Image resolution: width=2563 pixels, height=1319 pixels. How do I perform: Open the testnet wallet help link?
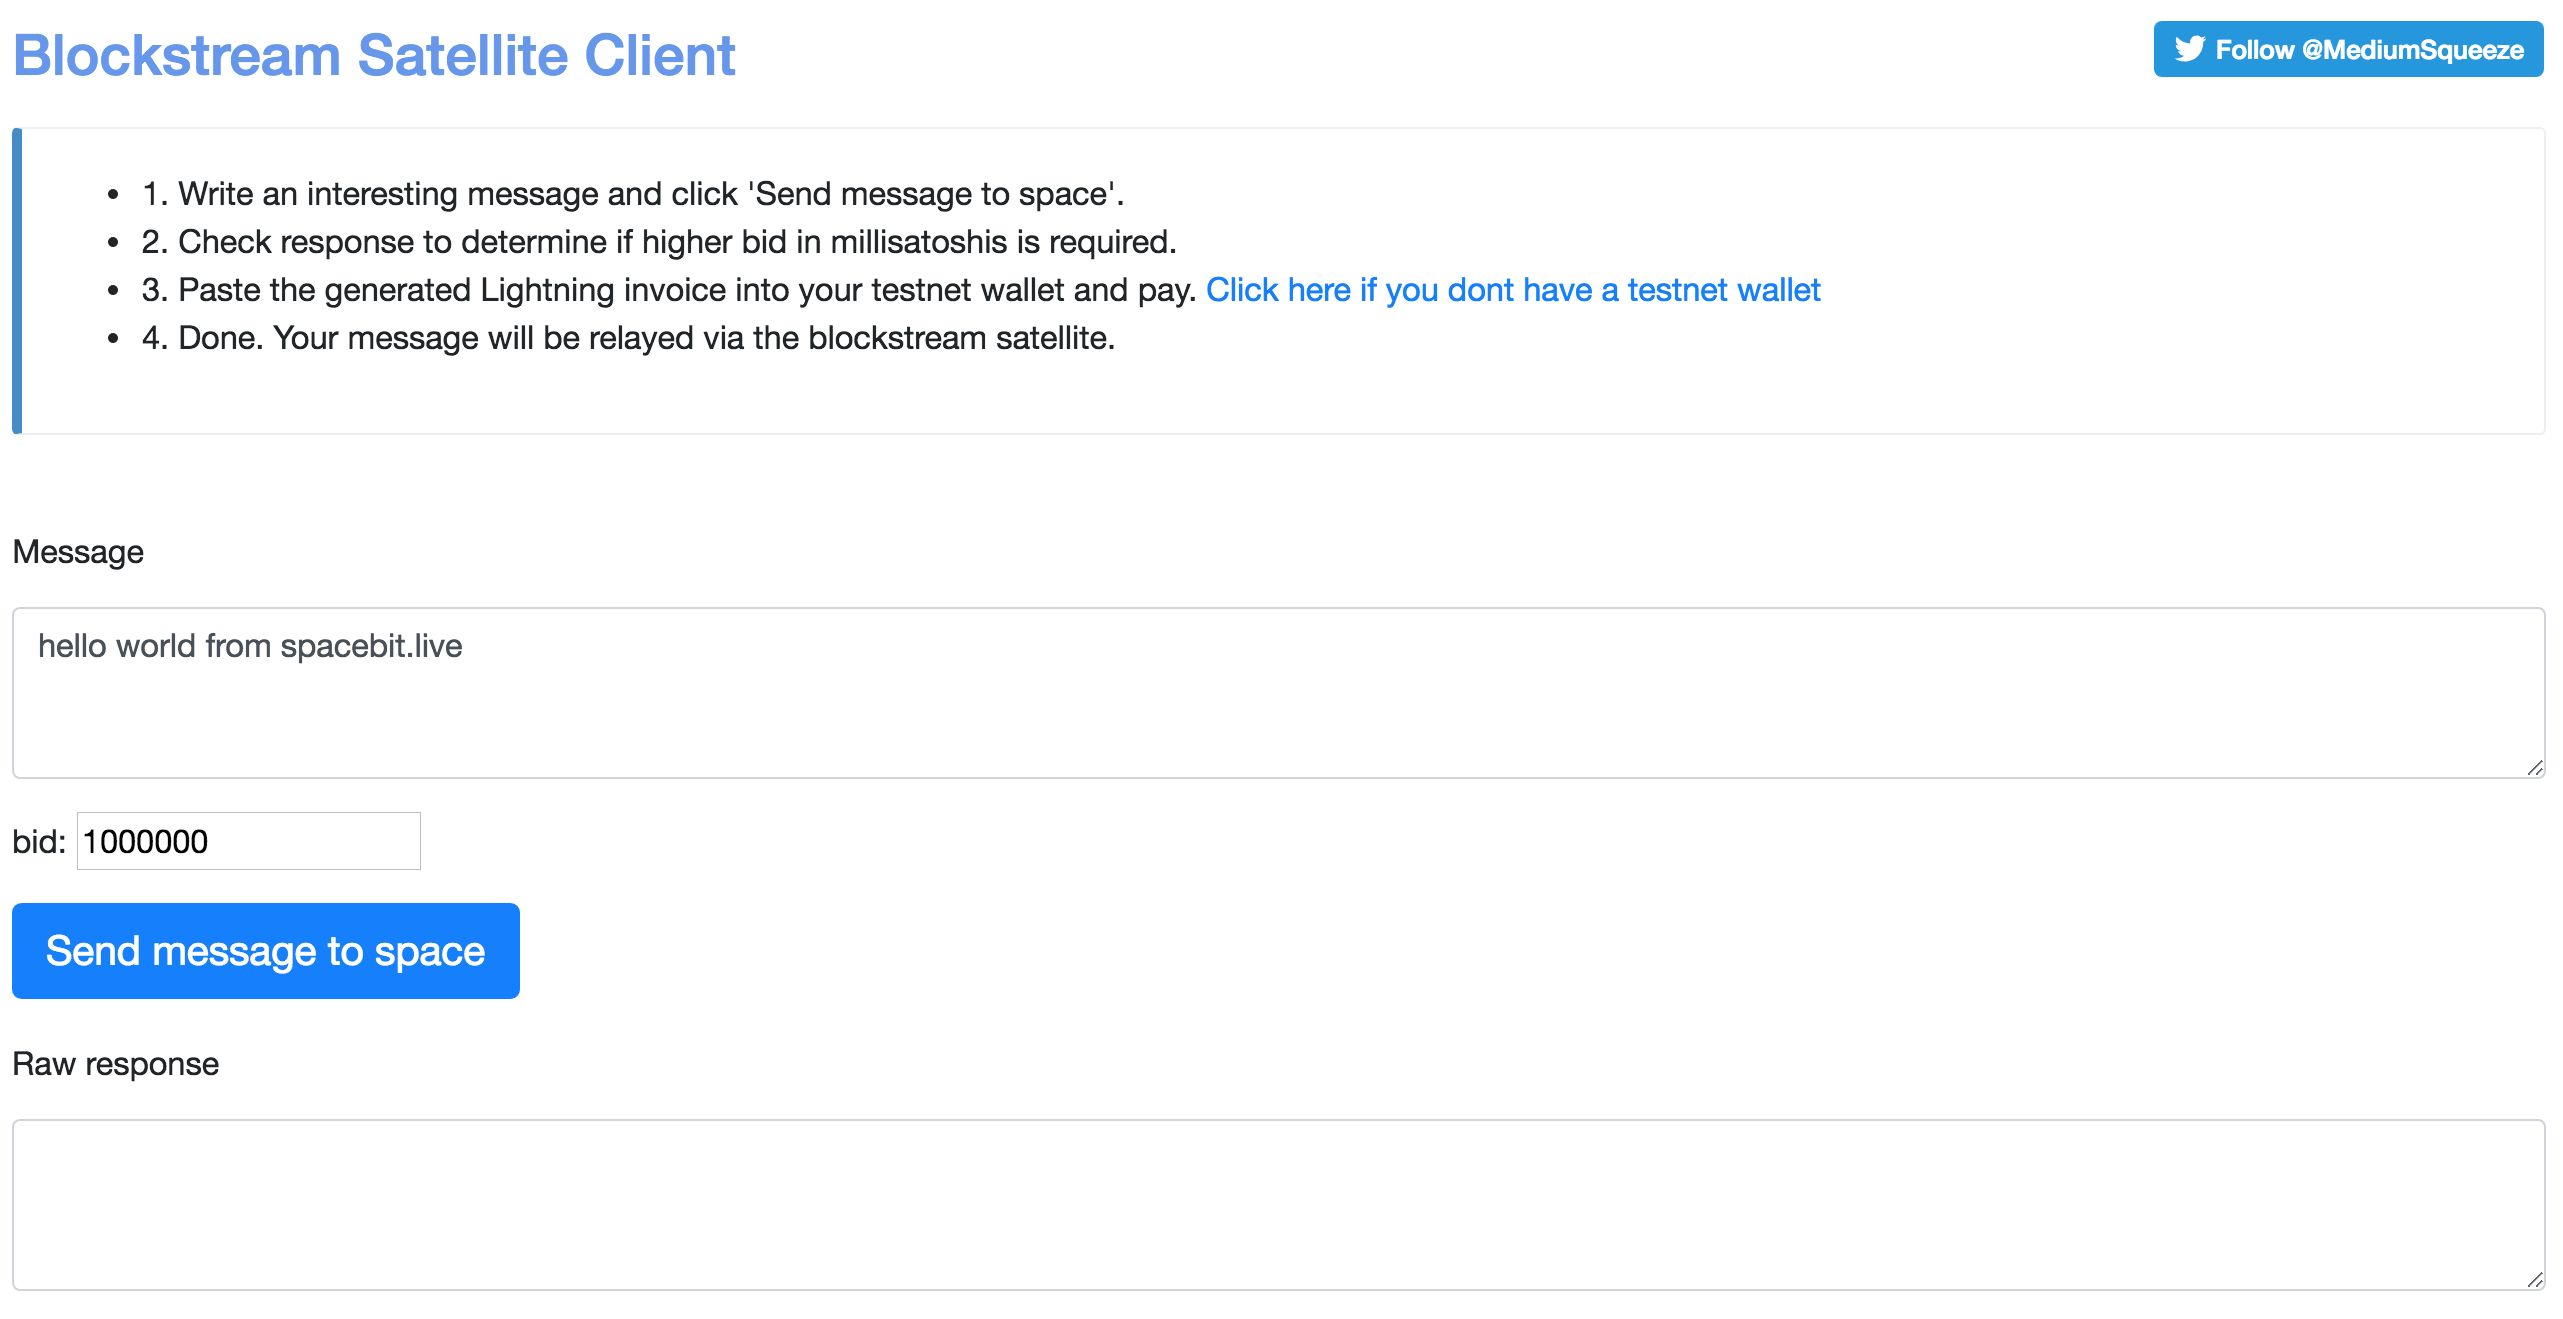[1513, 290]
